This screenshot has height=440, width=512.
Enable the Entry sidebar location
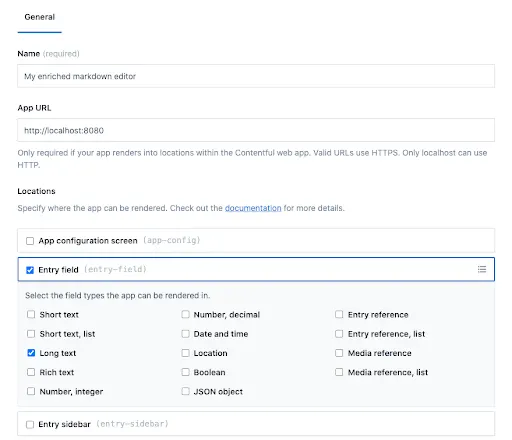pos(30,425)
